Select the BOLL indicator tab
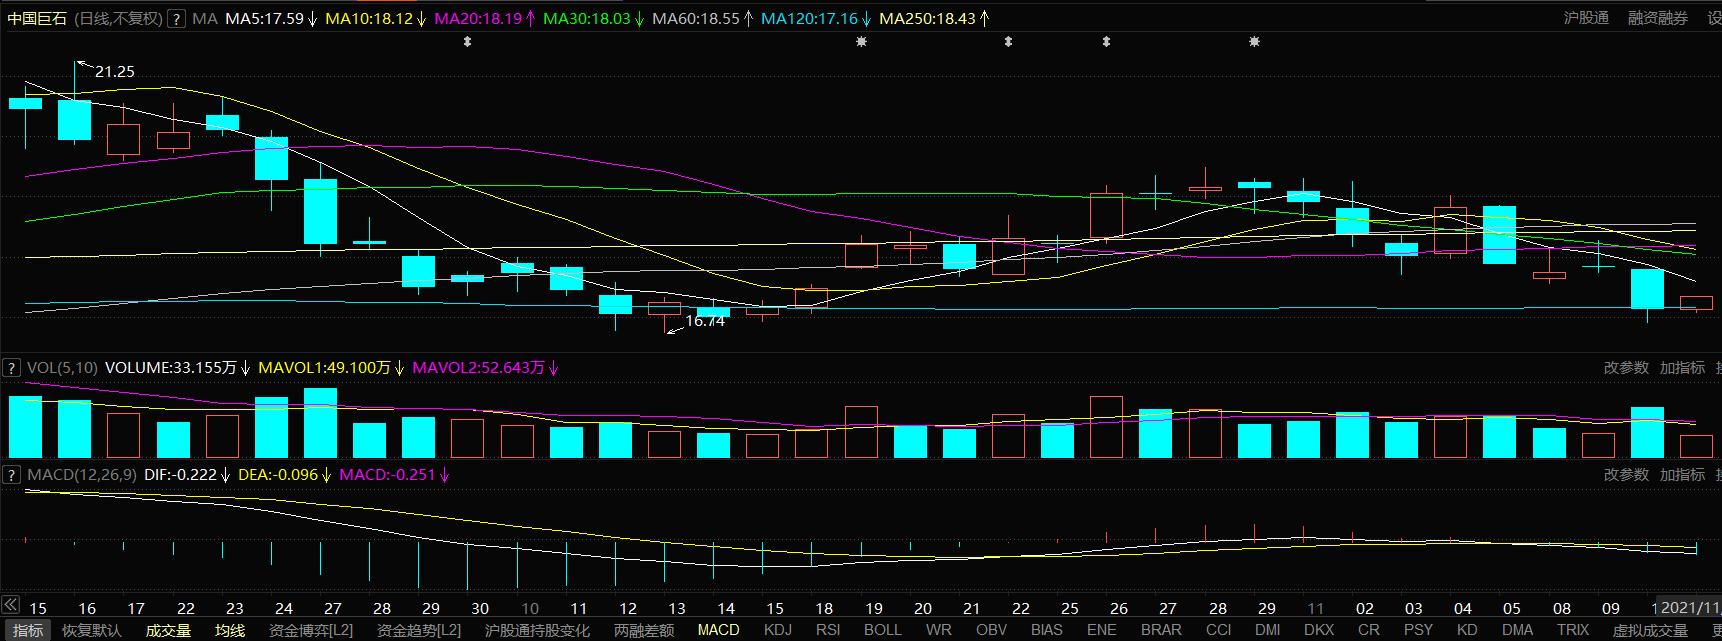Viewport: 1722px width, 641px height. (882, 630)
